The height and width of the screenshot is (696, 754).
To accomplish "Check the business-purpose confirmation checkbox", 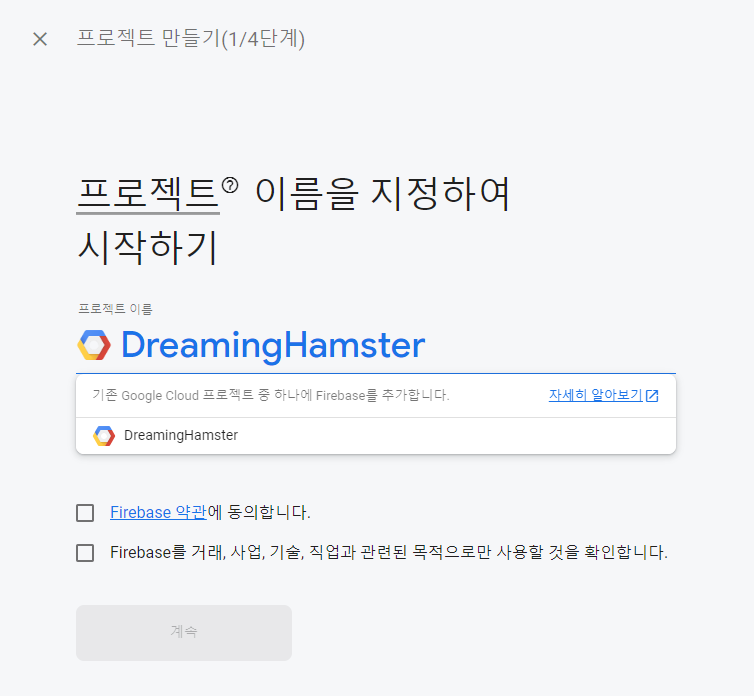I will pos(85,553).
